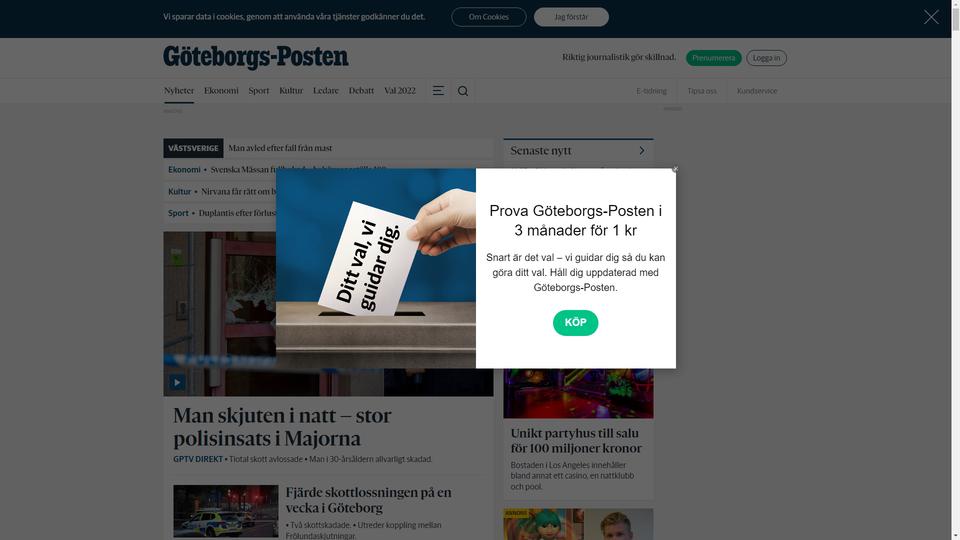Click the Logga in button

tap(767, 58)
